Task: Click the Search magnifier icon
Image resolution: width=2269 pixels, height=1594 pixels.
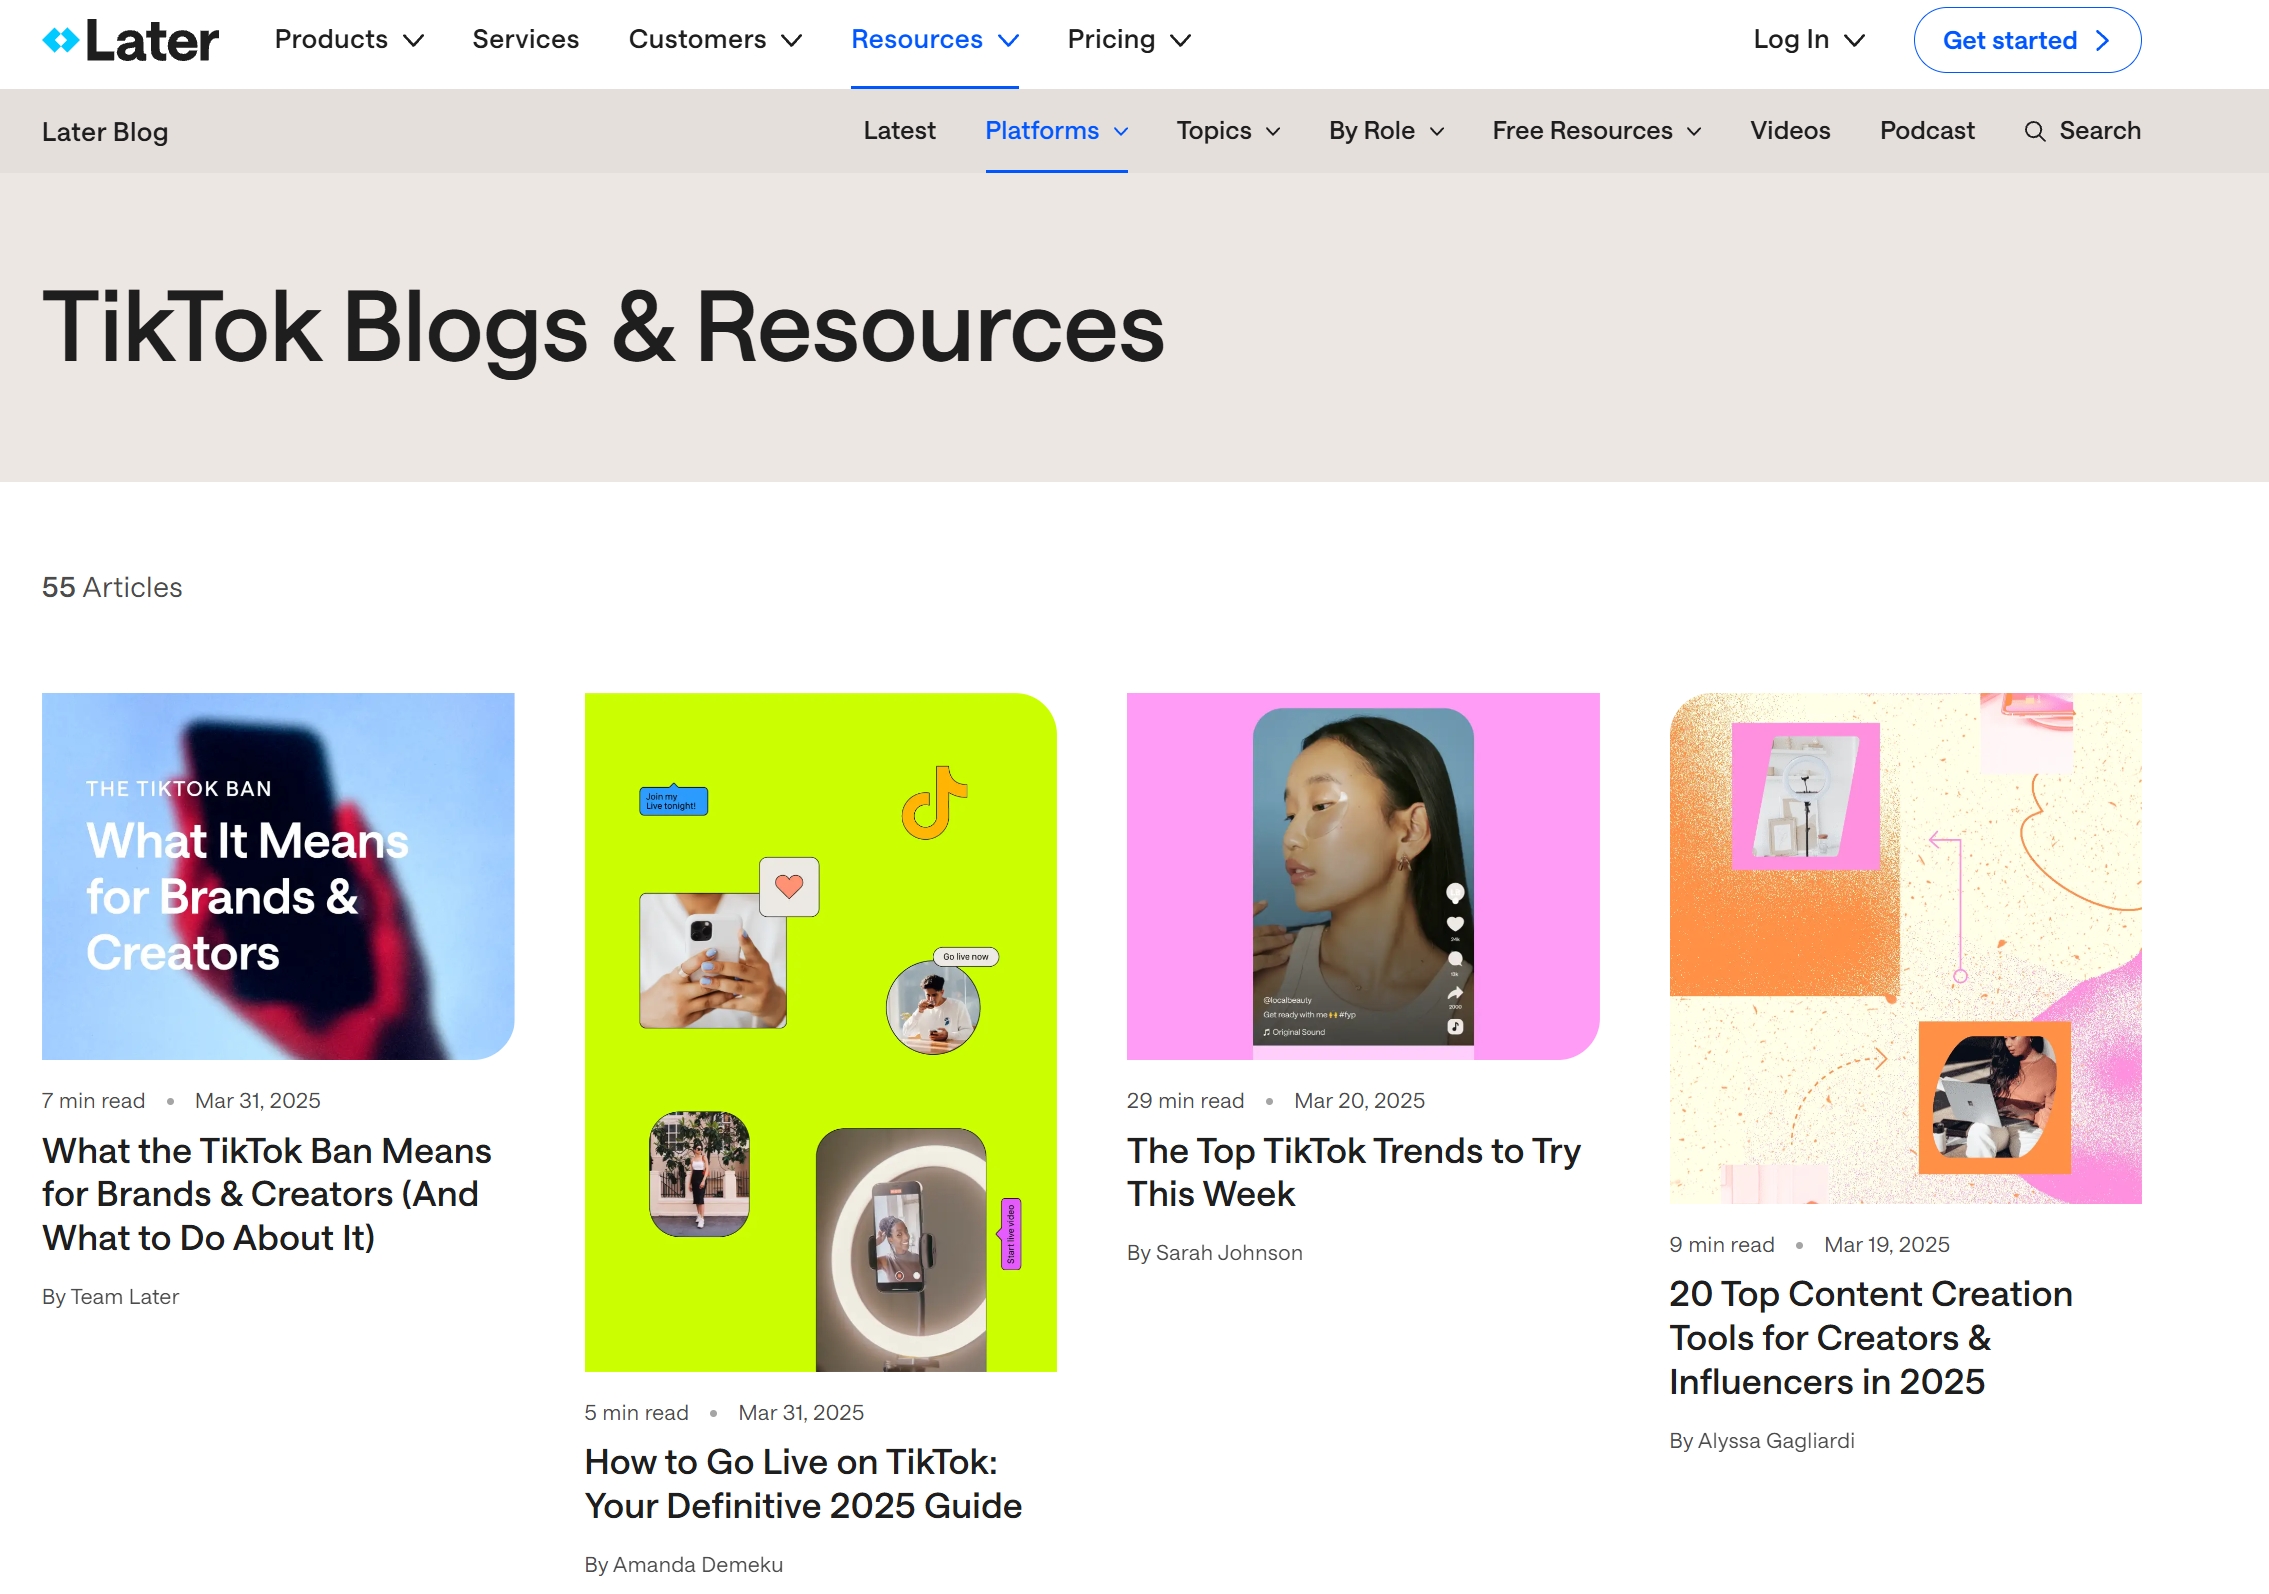Action: coord(2034,131)
